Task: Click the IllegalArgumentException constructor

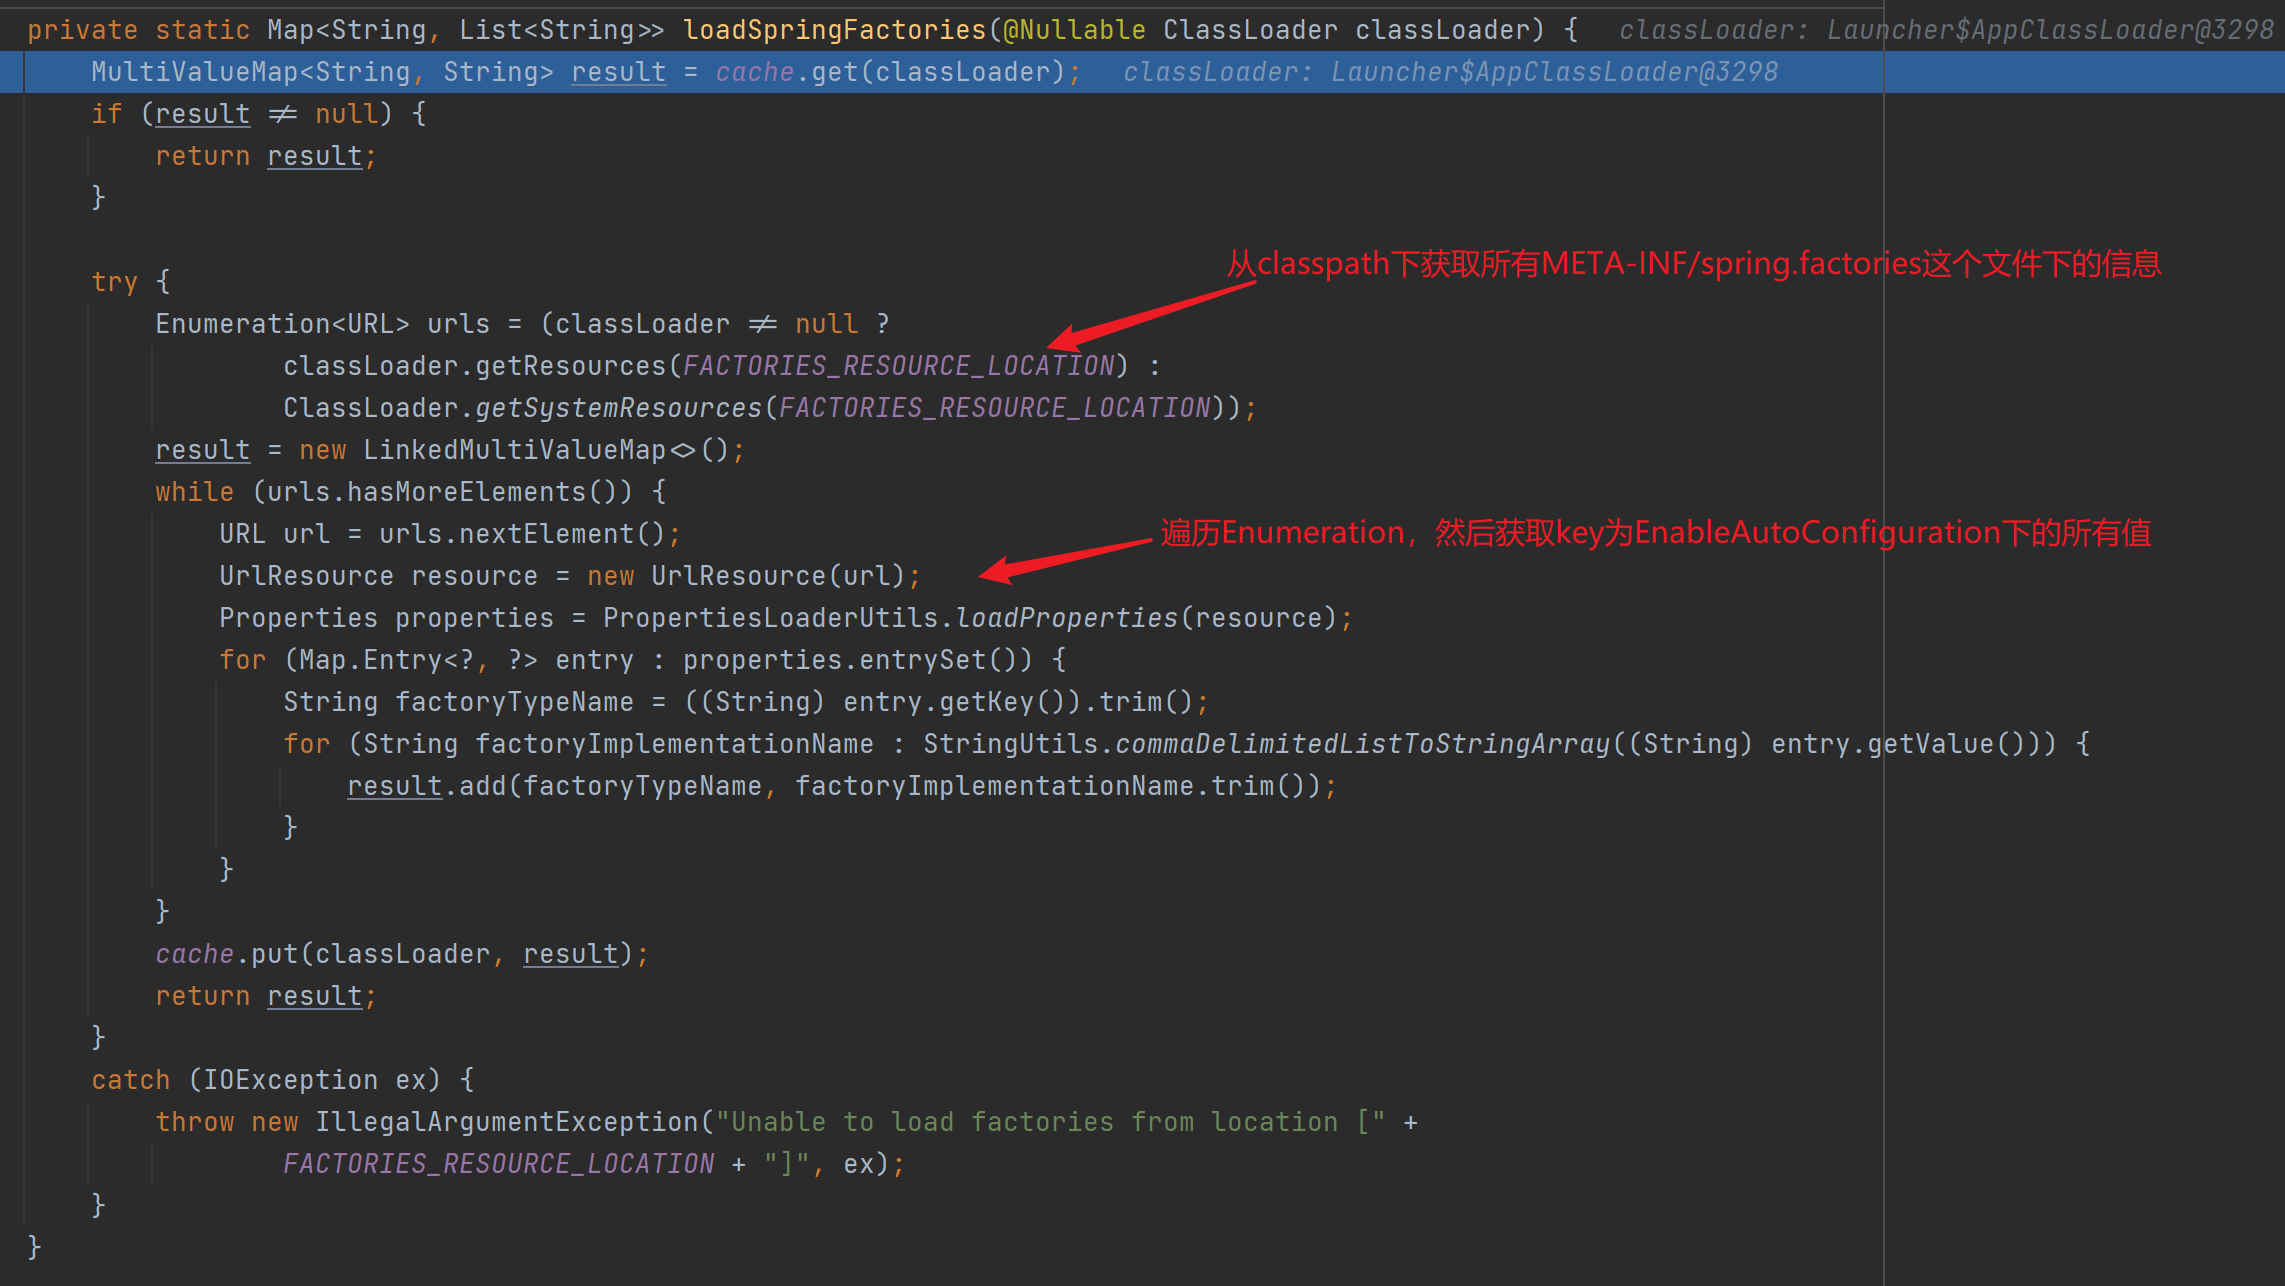Action: tap(506, 1122)
